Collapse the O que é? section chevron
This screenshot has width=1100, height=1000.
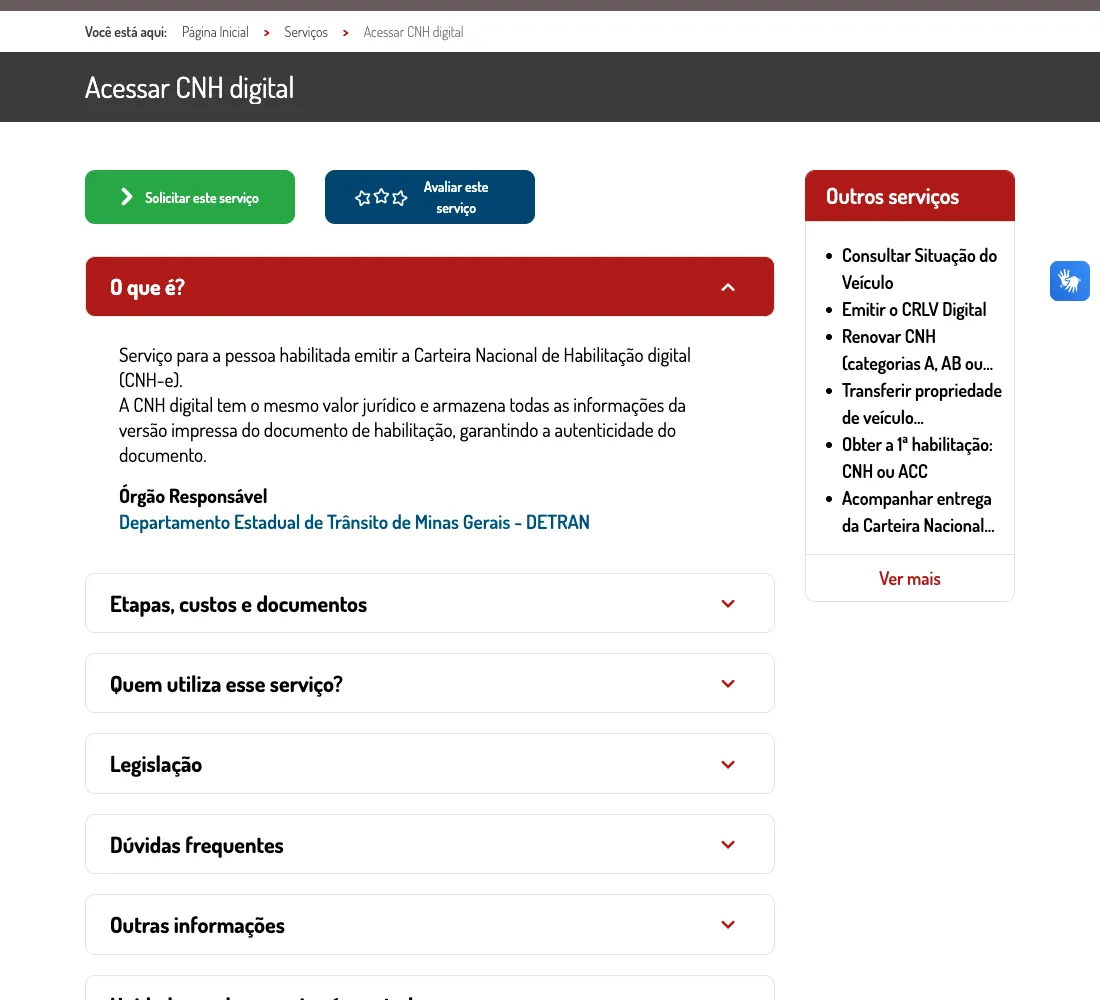point(728,287)
